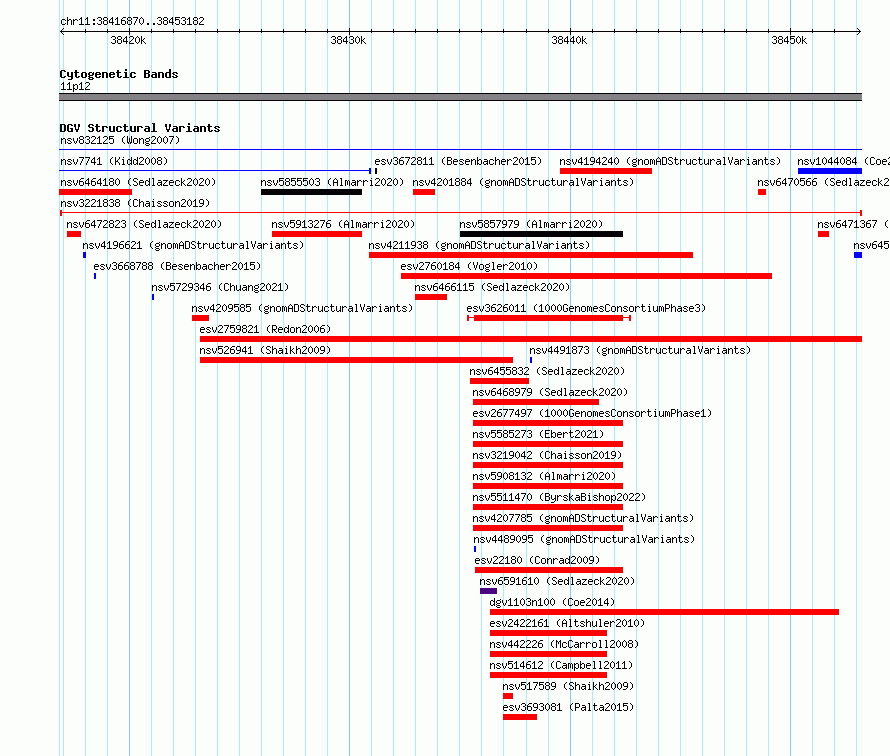Click nsv517589 (Shaikh2009) label
890x756 pixels.
[x=568, y=686]
